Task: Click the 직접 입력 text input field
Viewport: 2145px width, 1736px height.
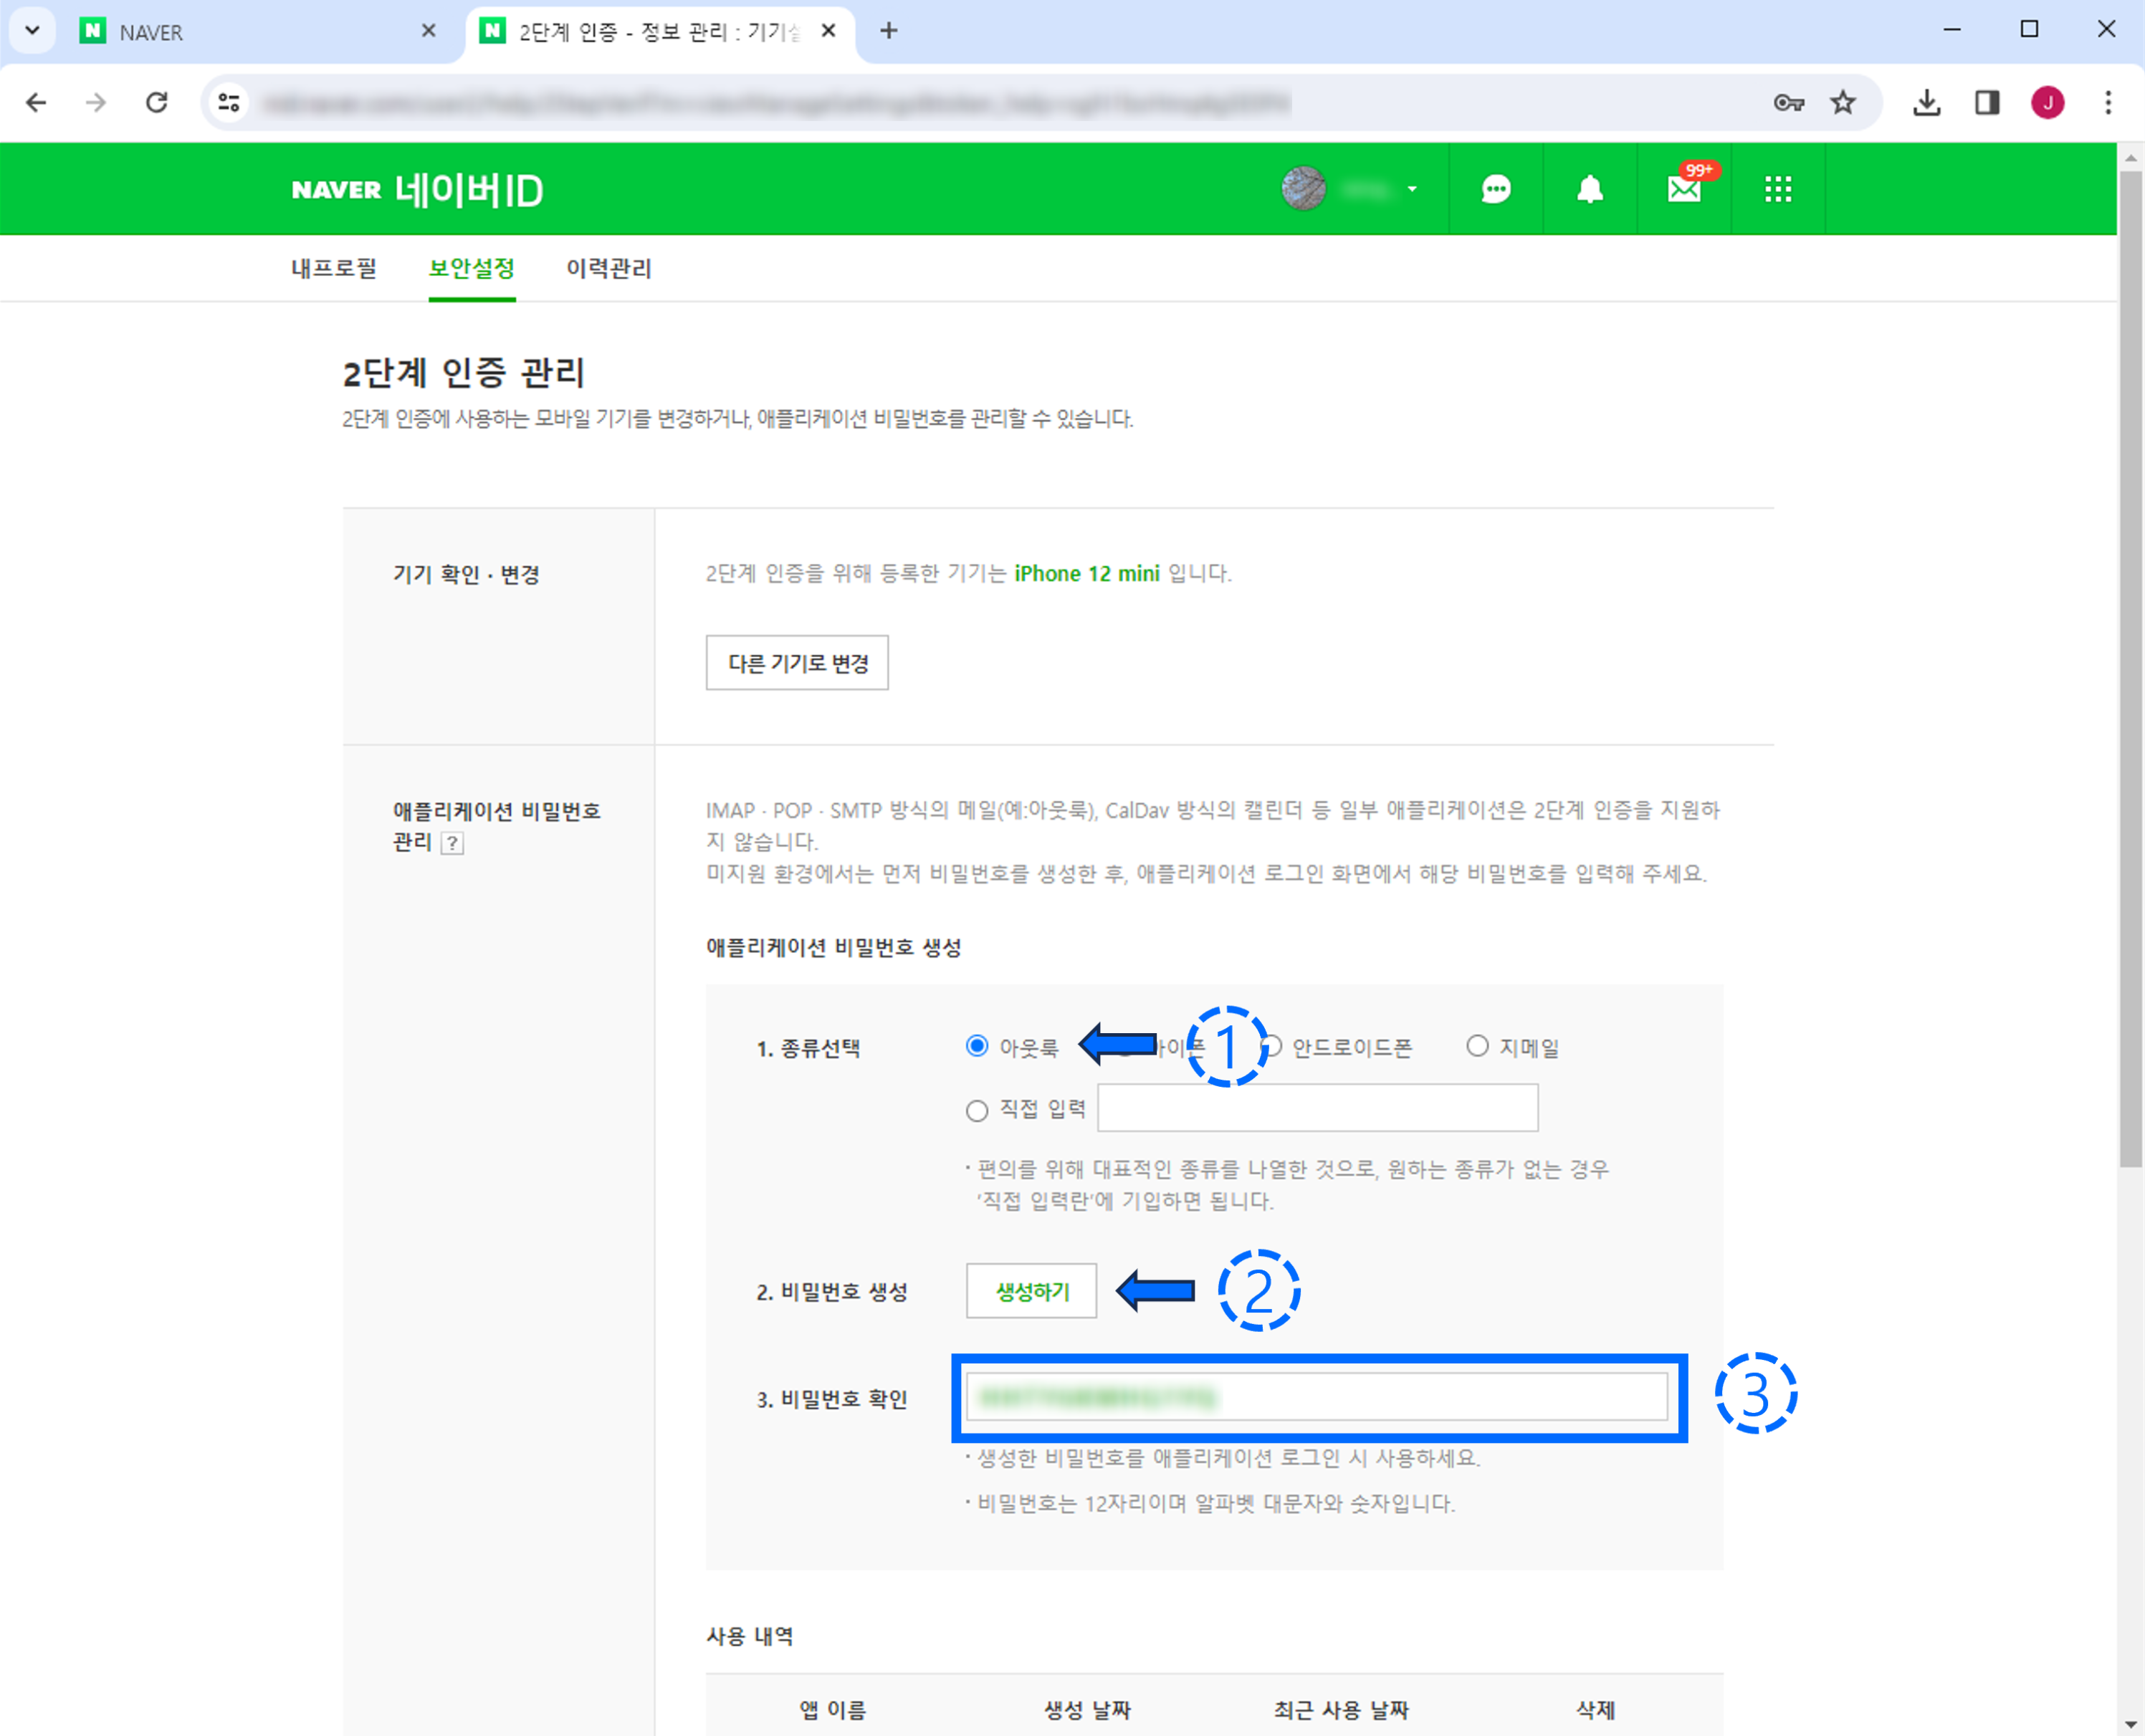Action: (1317, 1108)
